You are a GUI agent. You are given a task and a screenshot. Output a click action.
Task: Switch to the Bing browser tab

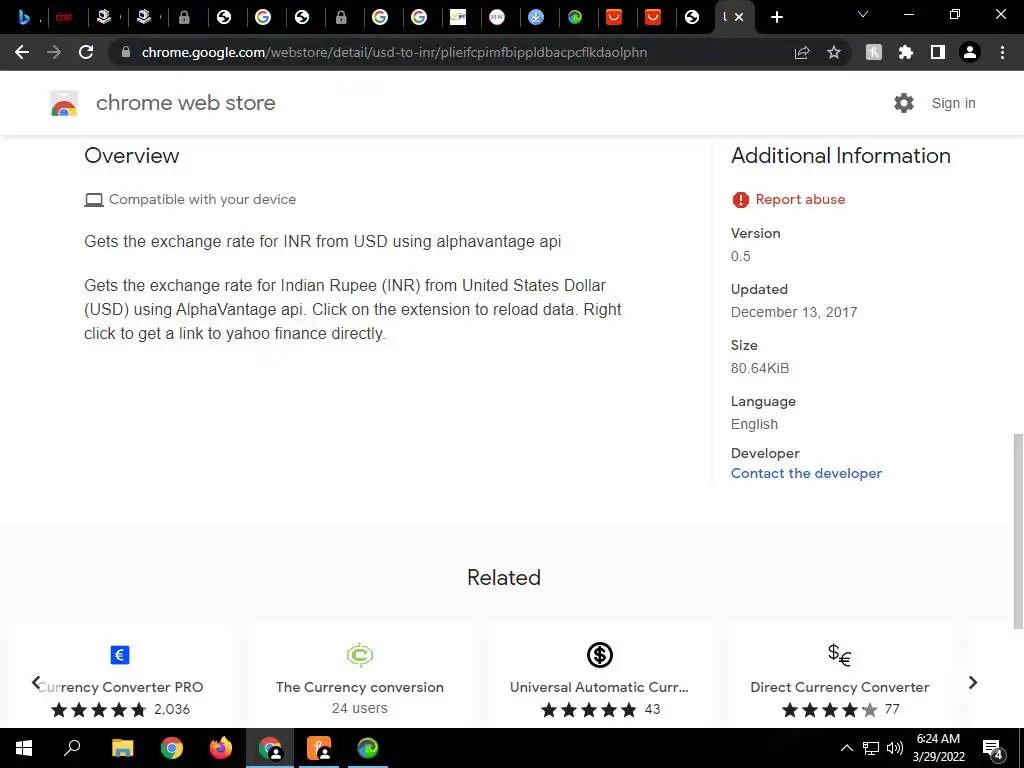(25, 17)
